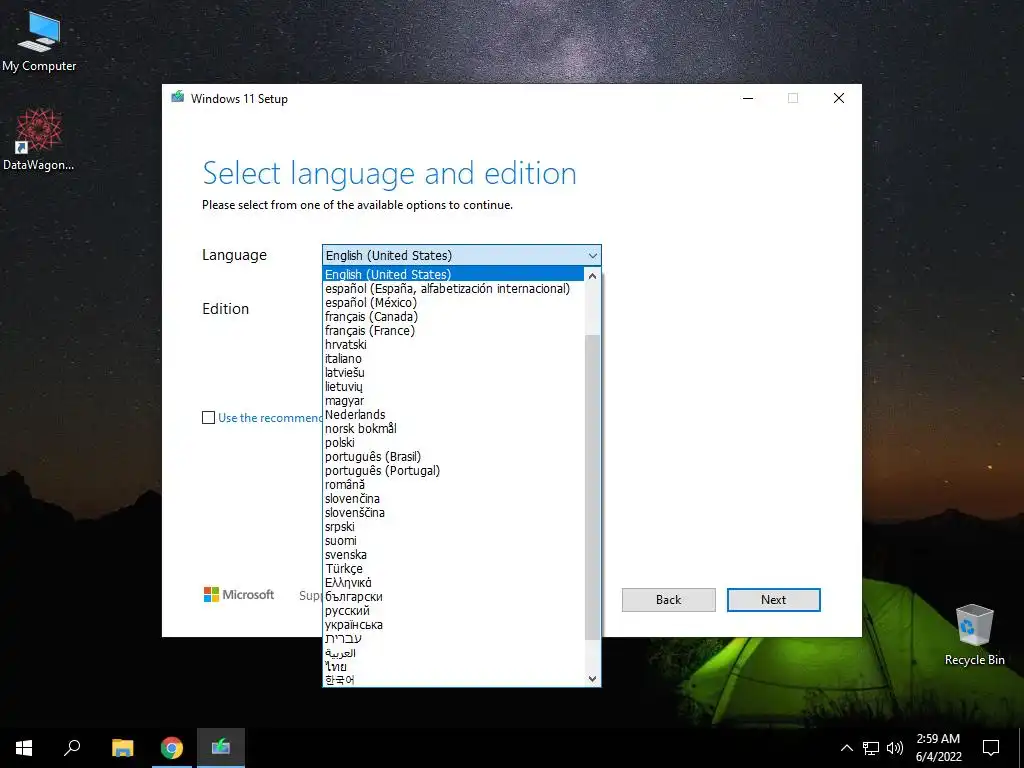Choose العربية (Arabic) language option
This screenshot has height=768, width=1024.
point(453,653)
